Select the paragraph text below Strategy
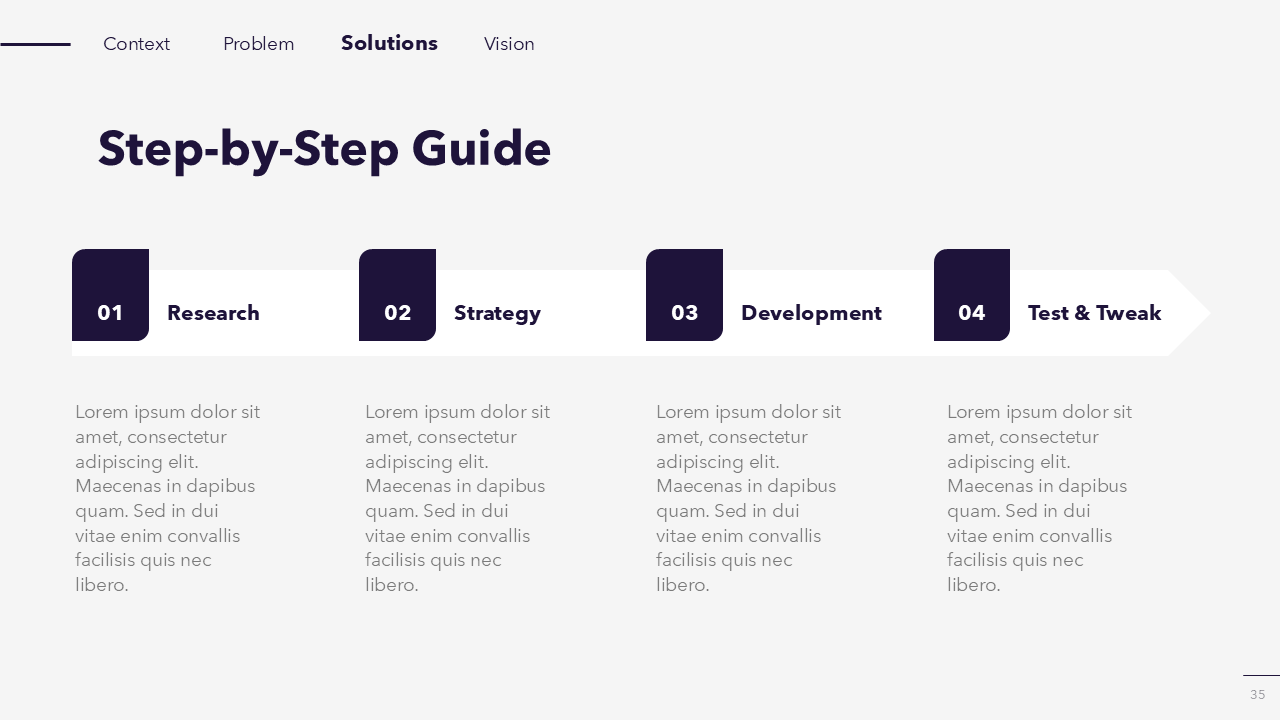Image resolution: width=1280 pixels, height=720 pixels. (x=457, y=498)
